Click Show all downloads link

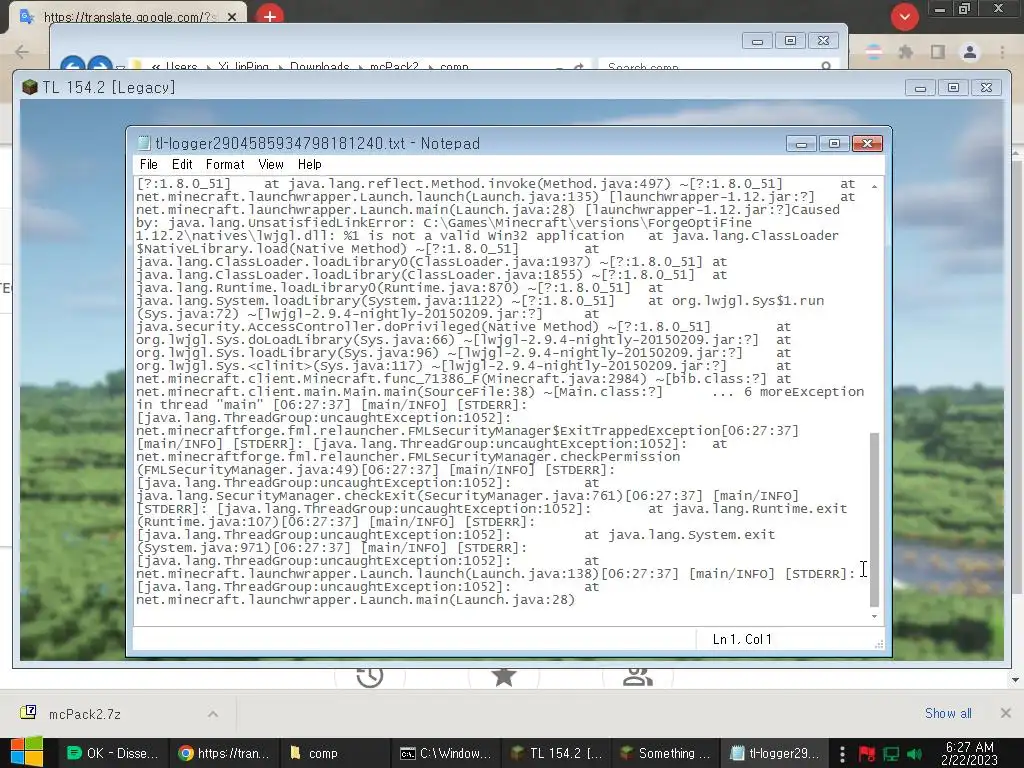948,713
